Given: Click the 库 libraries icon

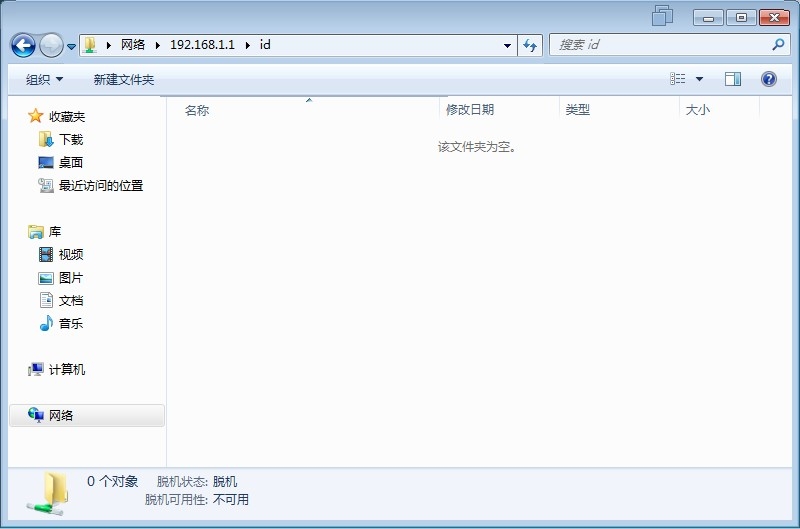Looking at the screenshot, I should click(35, 232).
